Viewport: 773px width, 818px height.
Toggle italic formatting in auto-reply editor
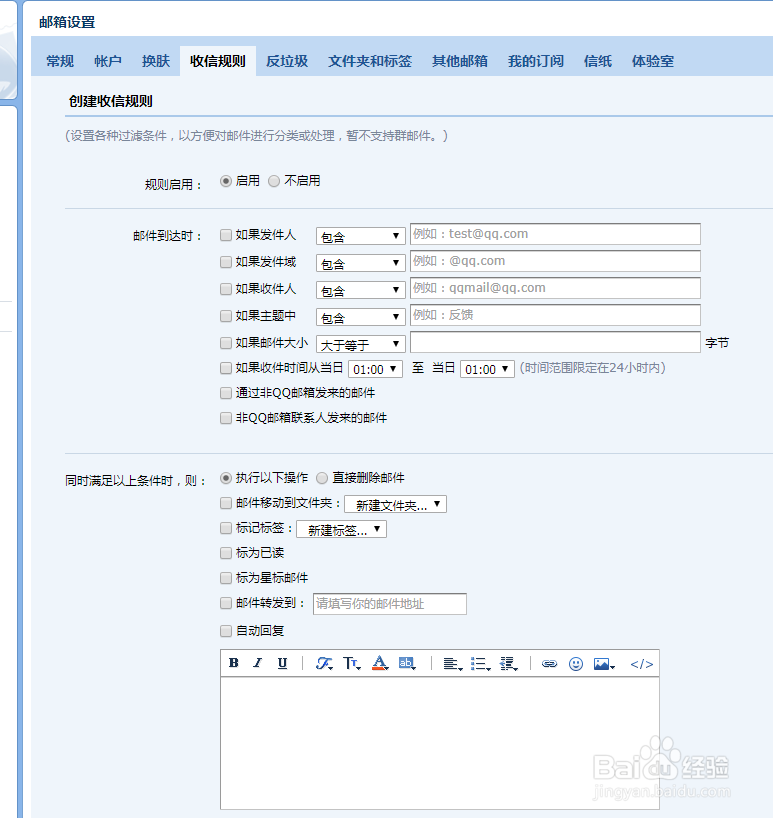click(x=258, y=663)
